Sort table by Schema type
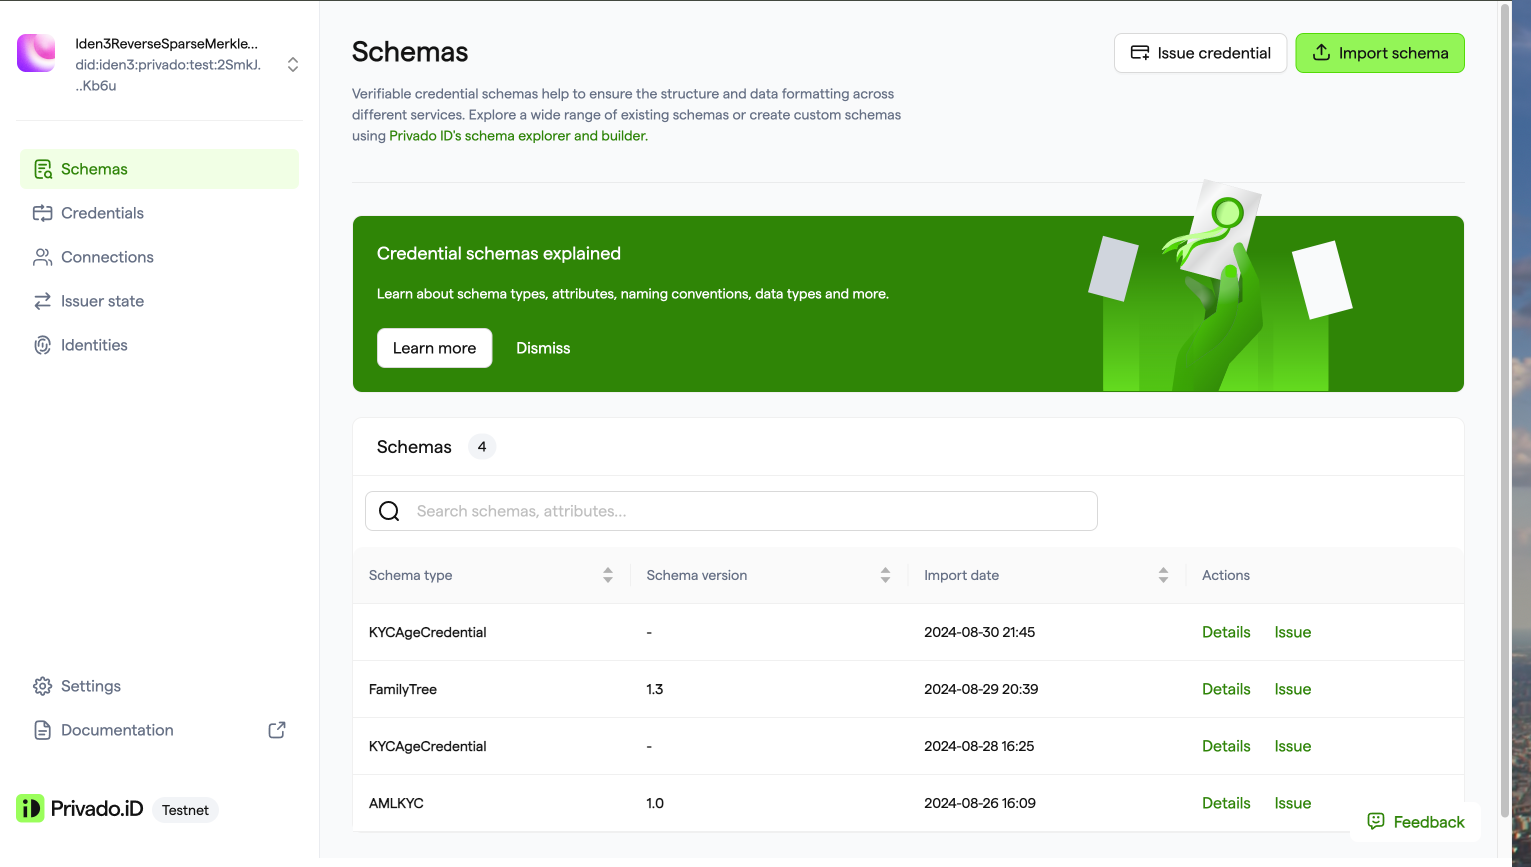The width and height of the screenshot is (1531, 867). (x=607, y=575)
